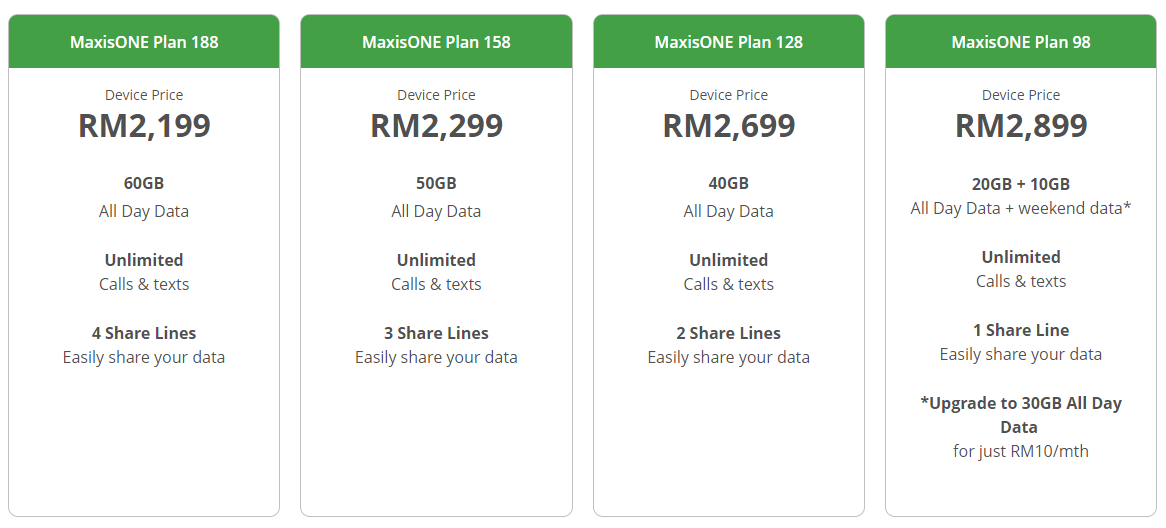This screenshot has height=528, width=1166.
Task: Select the RM2,299 device price
Action: tap(436, 126)
